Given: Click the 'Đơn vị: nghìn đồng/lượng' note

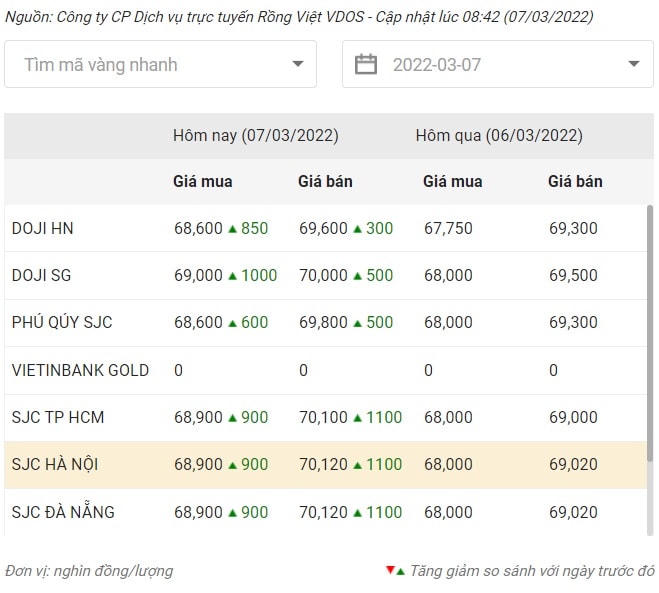Looking at the screenshot, I should click(x=89, y=571).
